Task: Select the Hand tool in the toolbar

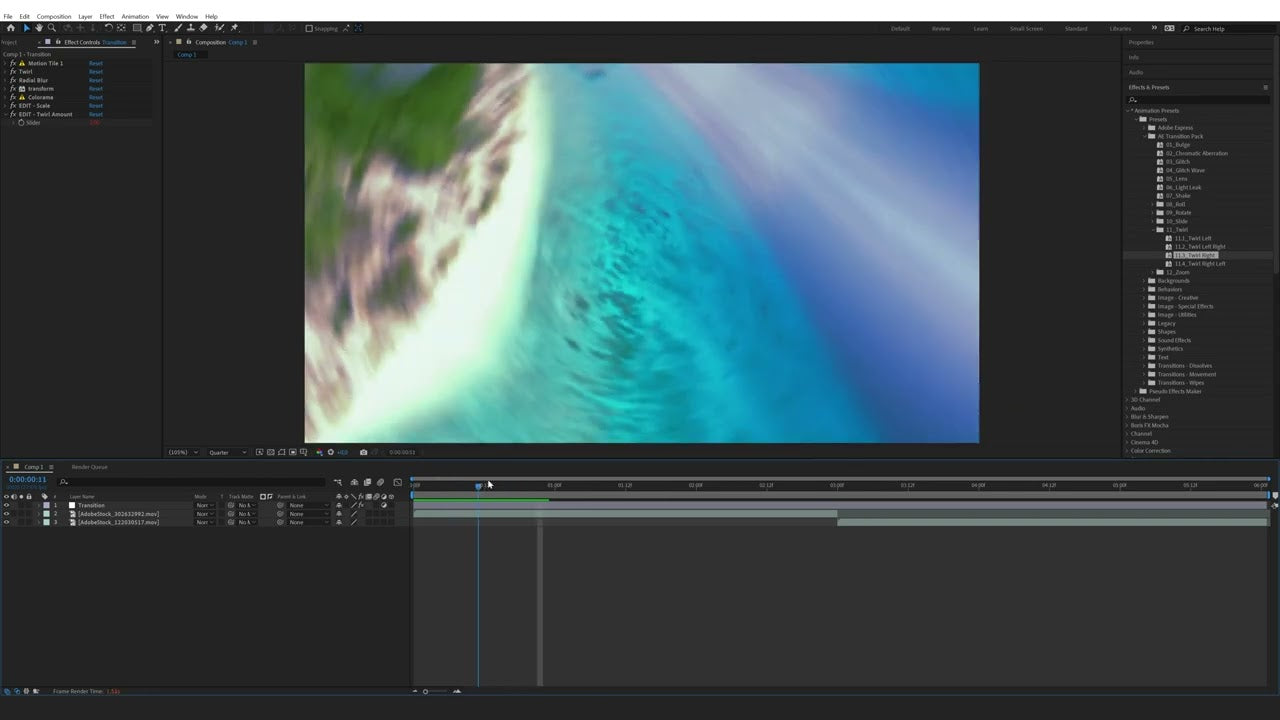Action: [38, 28]
